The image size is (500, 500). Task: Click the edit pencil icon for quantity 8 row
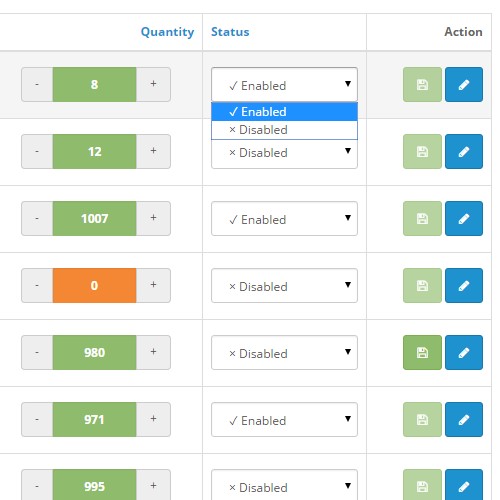[464, 84]
